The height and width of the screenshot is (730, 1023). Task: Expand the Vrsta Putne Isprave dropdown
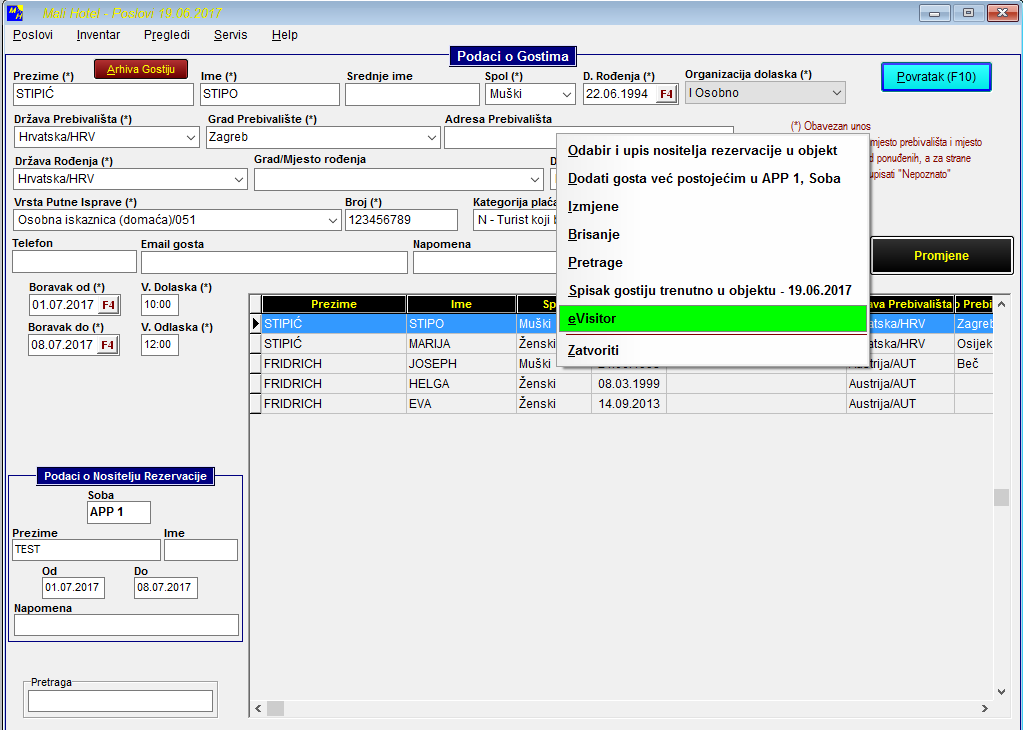(x=333, y=221)
